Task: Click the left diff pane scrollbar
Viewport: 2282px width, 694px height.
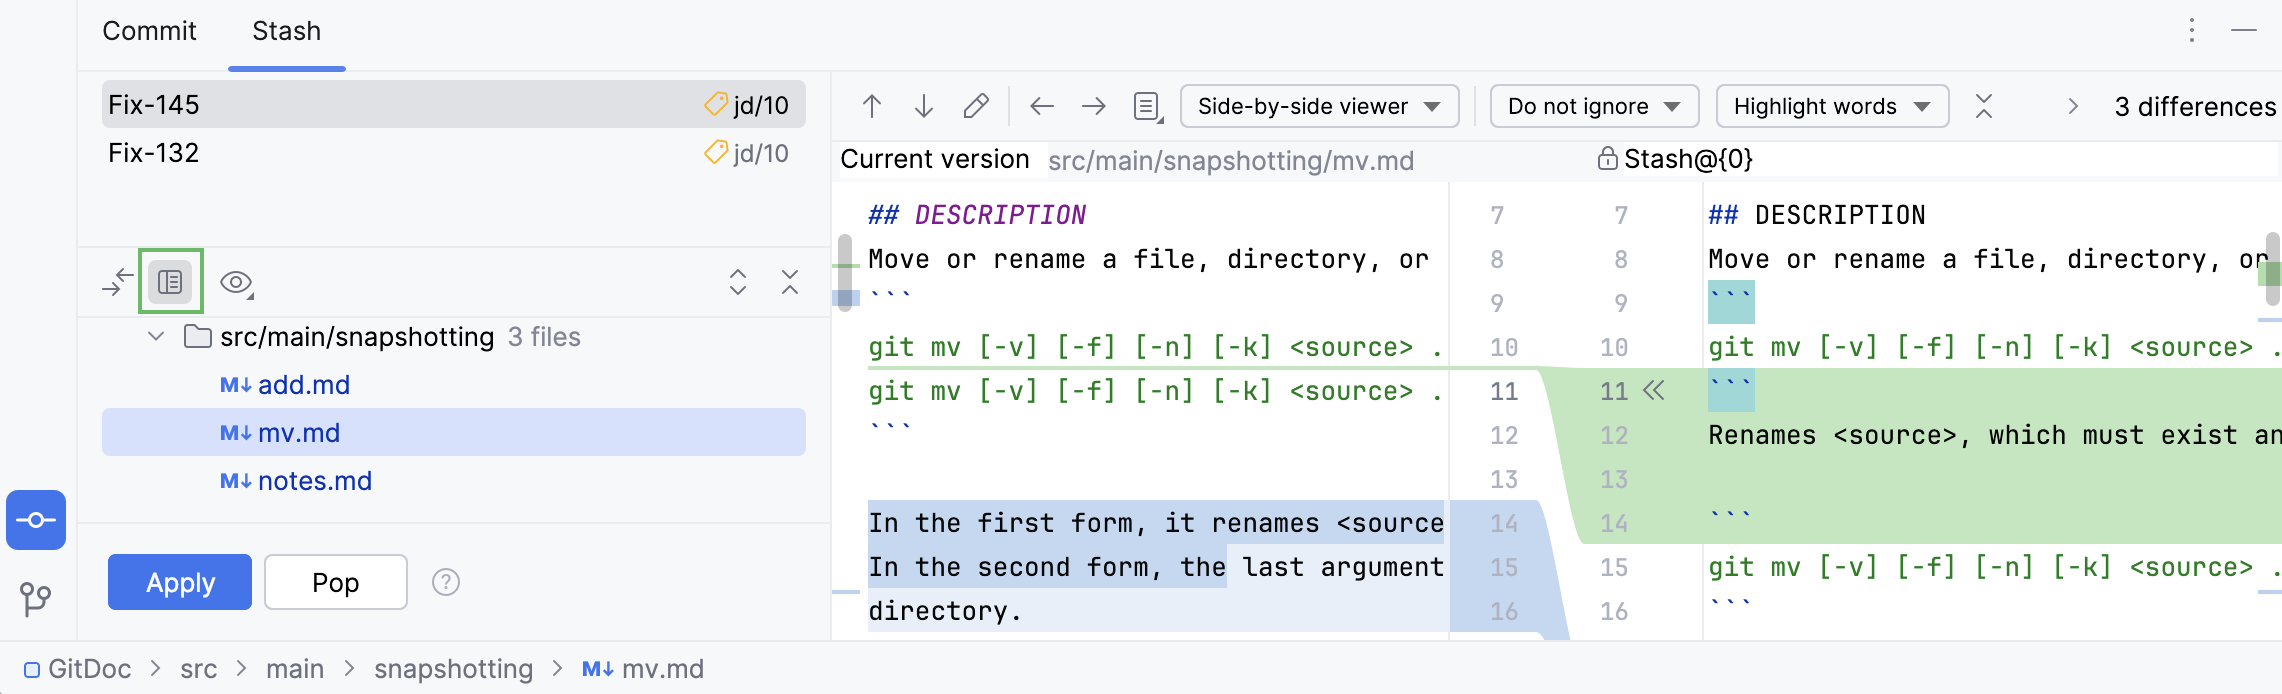Action: (x=845, y=272)
